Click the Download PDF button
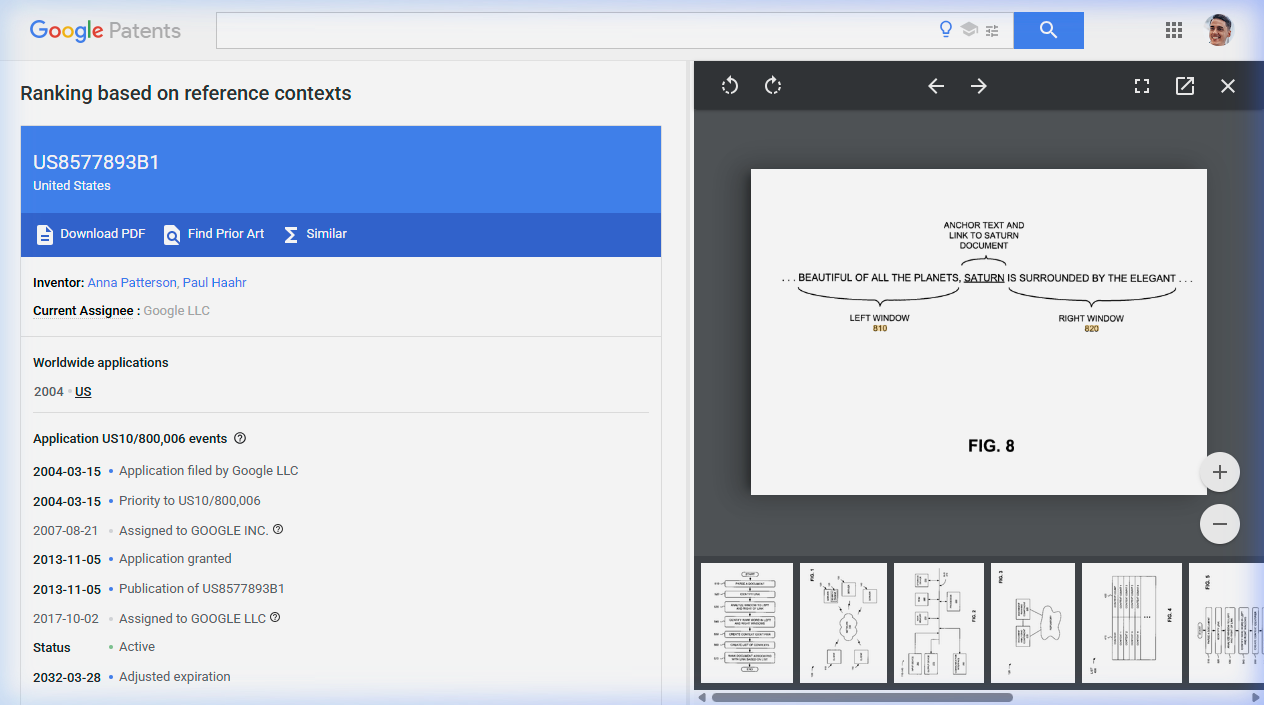The width and height of the screenshot is (1264, 705). pos(91,234)
